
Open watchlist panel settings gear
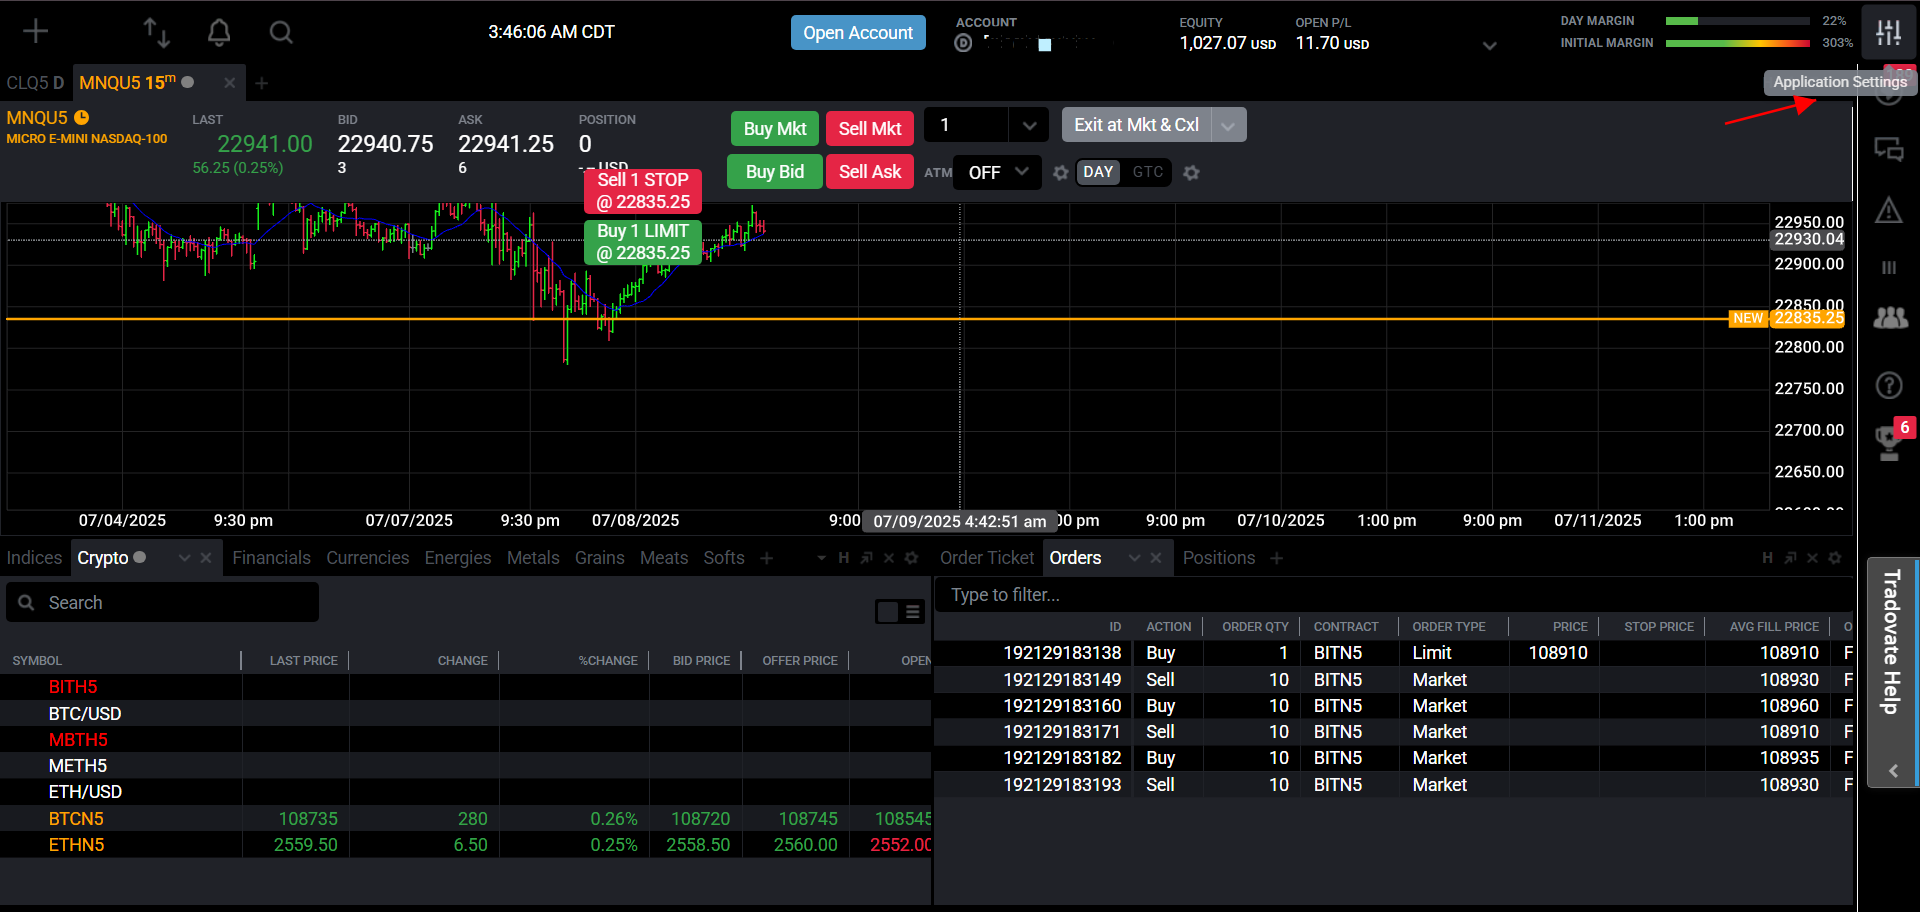coord(911,558)
